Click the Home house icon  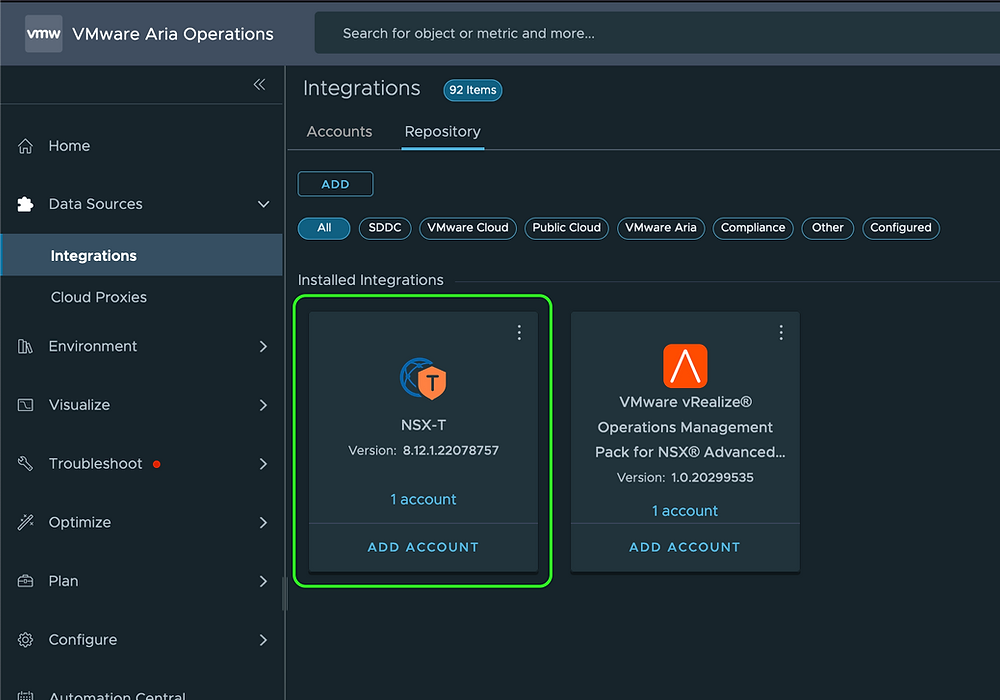(26, 146)
